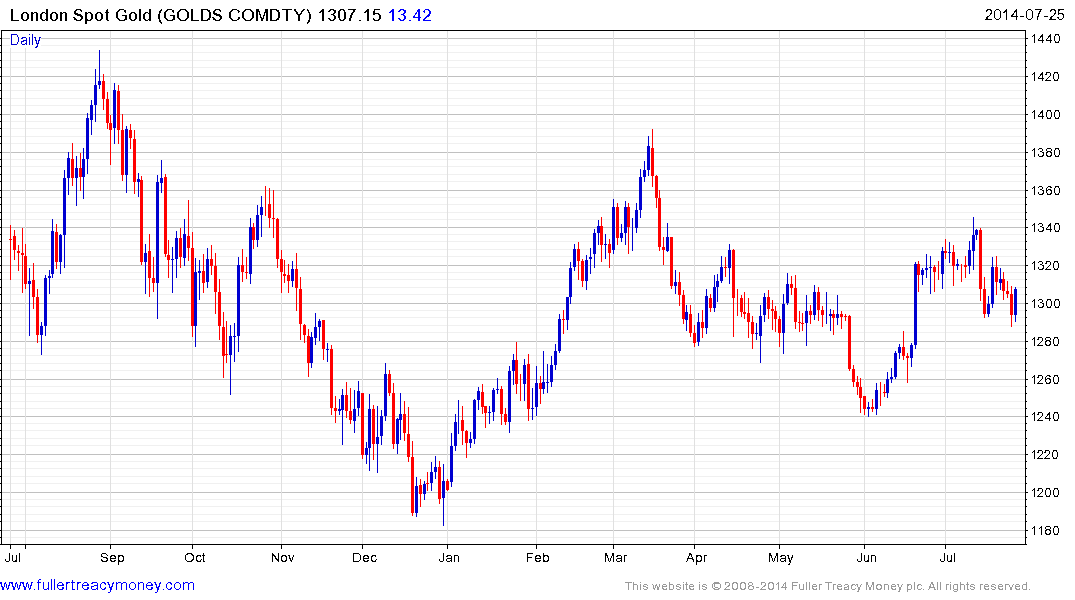The height and width of the screenshot is (600, 1075).
Task: Click the 1280 price axis label
Action: coord(1046,341)
